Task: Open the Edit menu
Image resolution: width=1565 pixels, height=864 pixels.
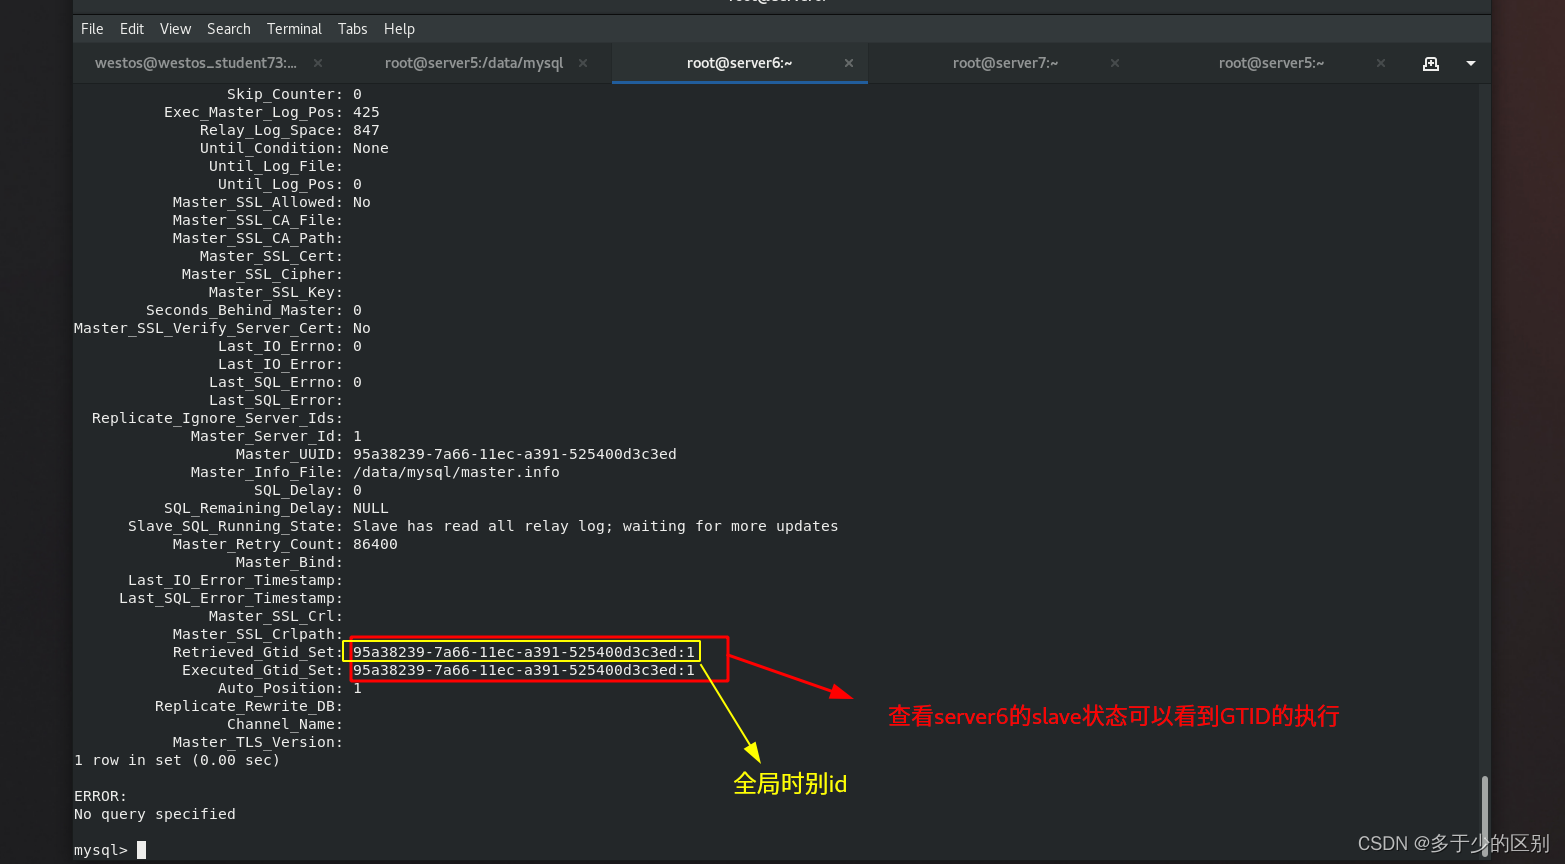Action: pos(132,29)
